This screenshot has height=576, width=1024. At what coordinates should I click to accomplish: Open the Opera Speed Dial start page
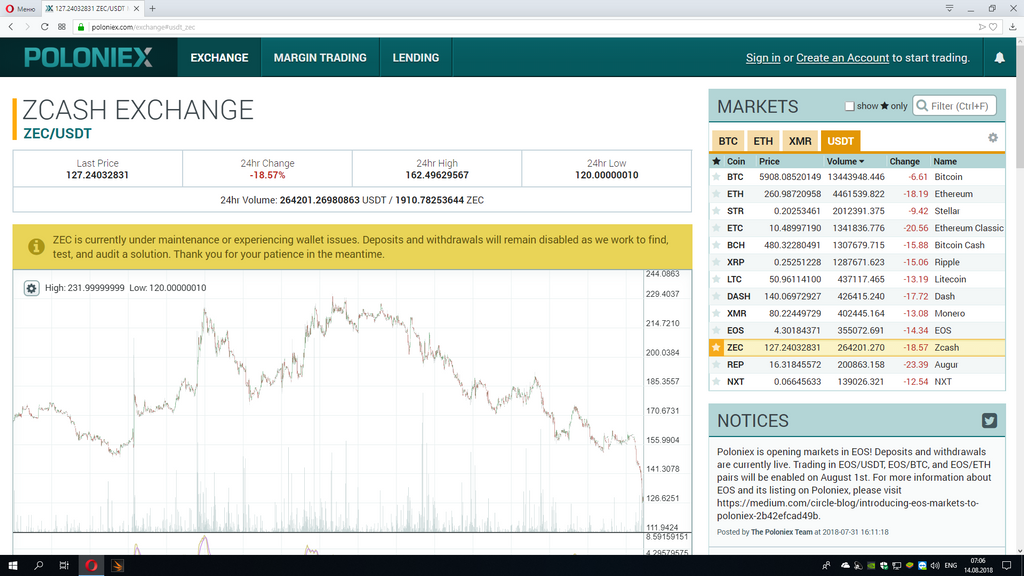61,27
